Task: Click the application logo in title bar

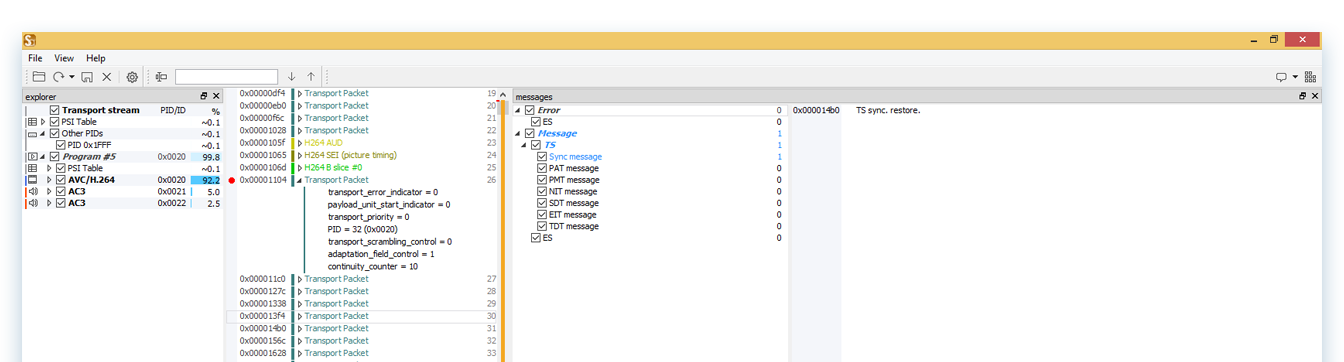Action: (x=30, y=40)
